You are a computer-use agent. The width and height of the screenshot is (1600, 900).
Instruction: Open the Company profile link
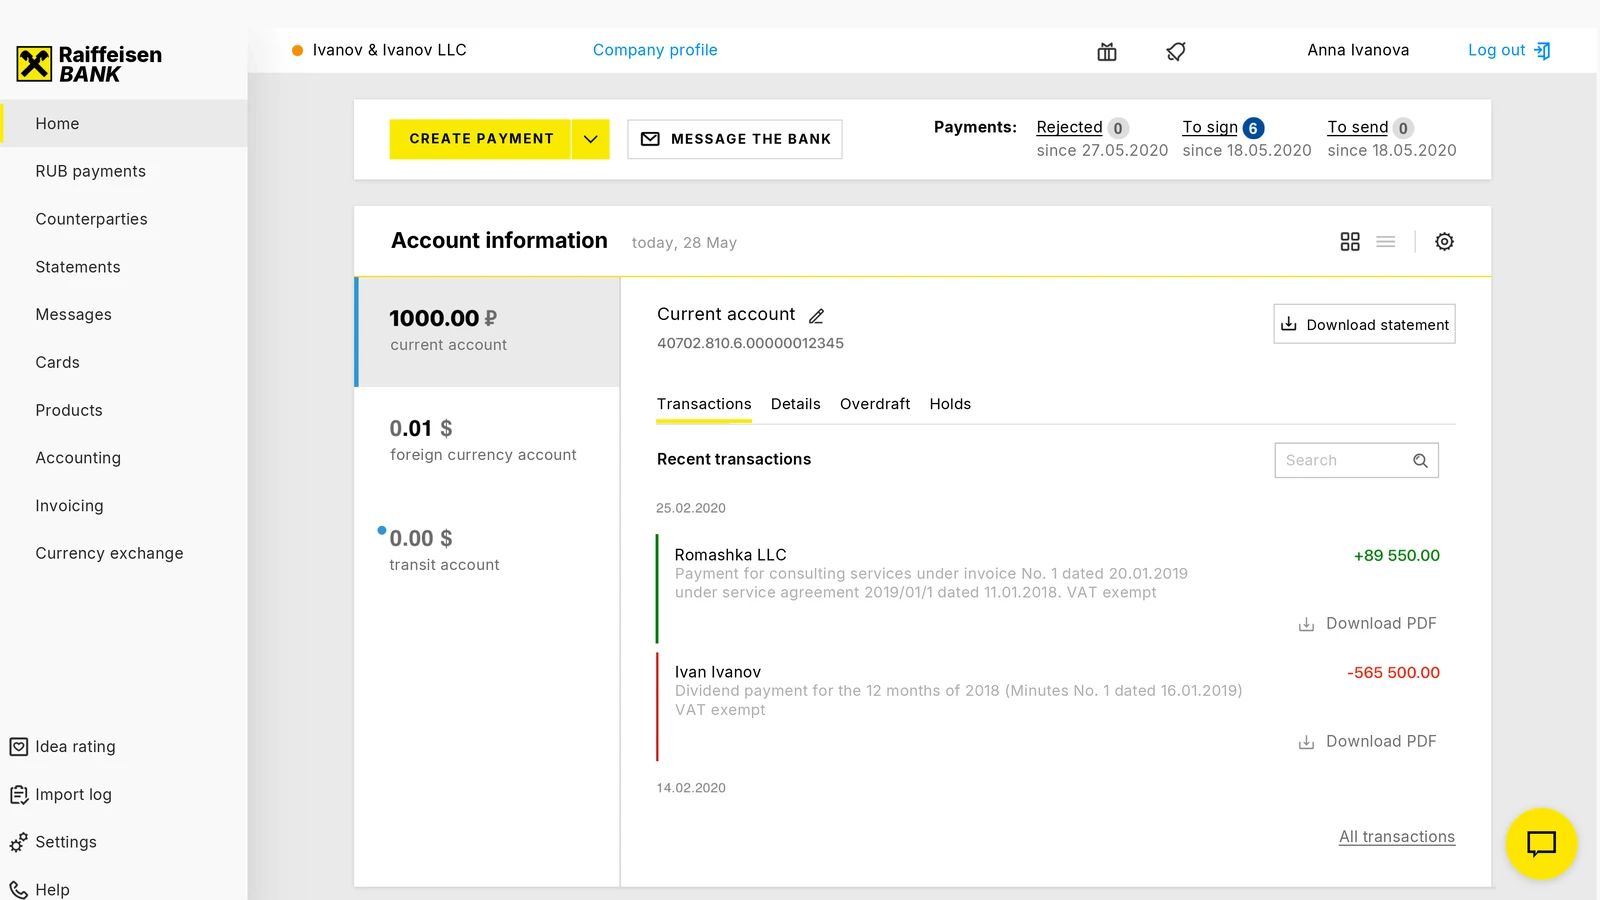[x=655, y=50]
